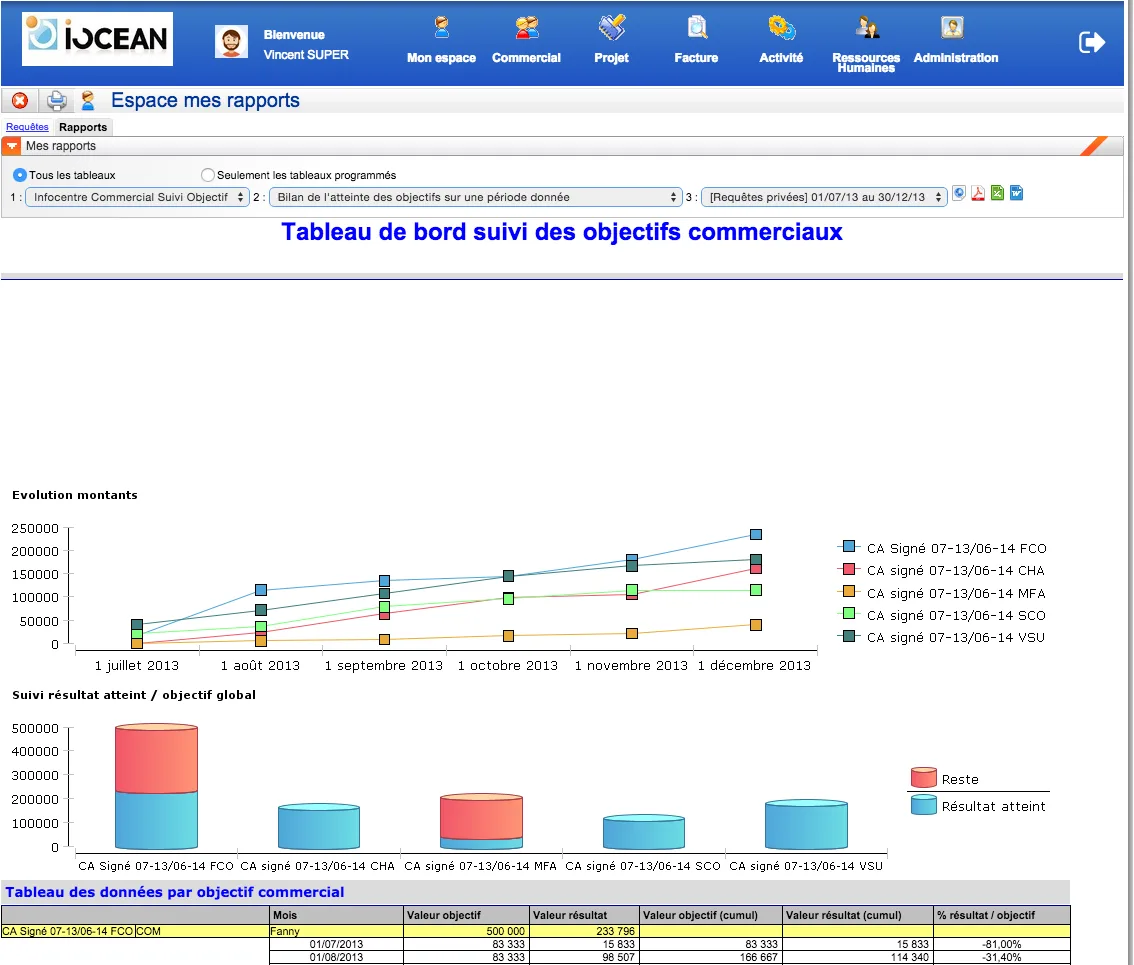The width and height of the screenshot is (1134, 965).
Task: Click the Résultat atteint legend cylinder
Action: point(924,804)
